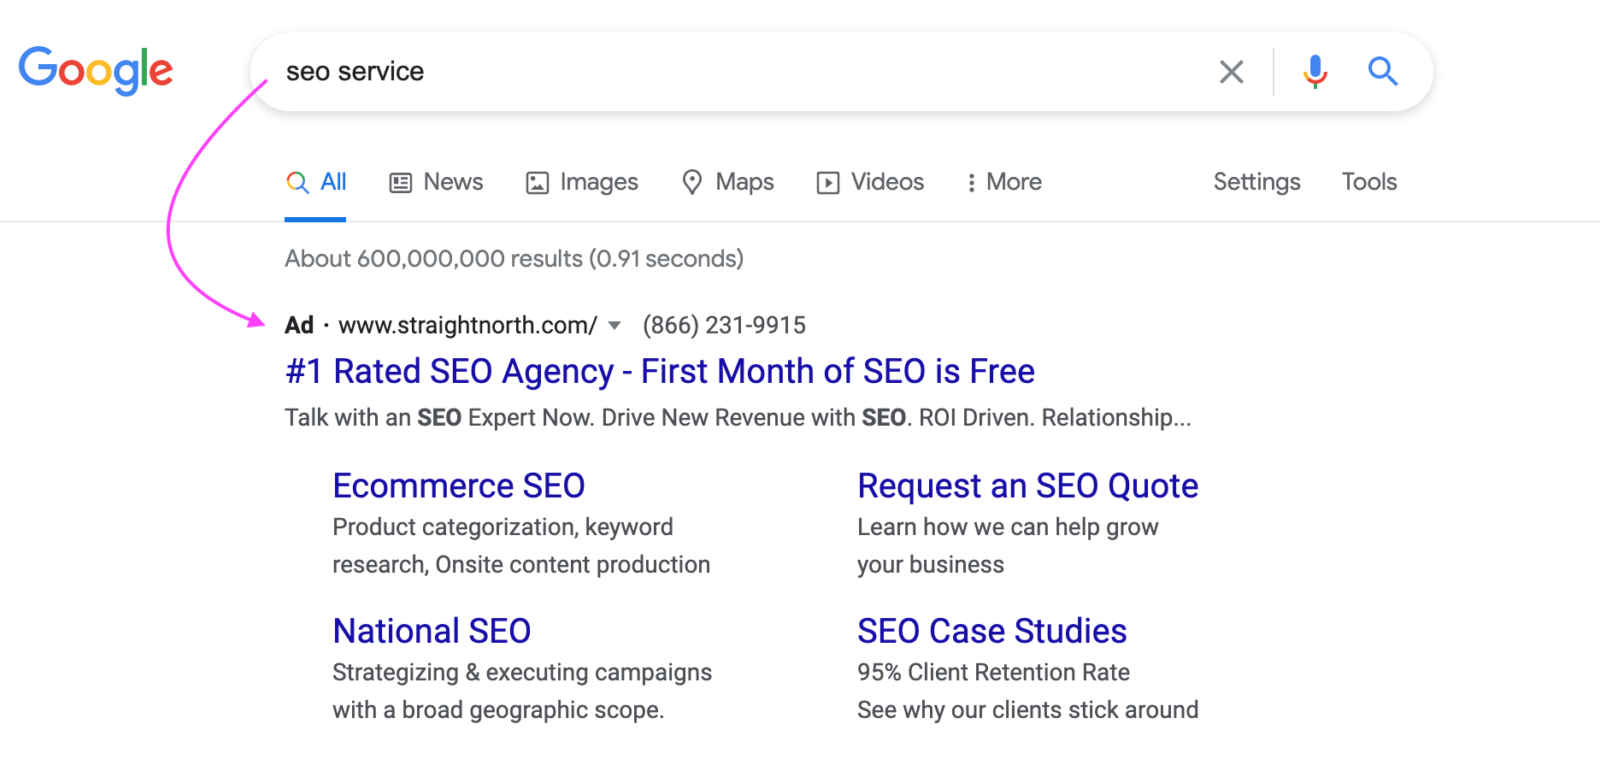This screenshot has width=1600, height=771.
Task: Click the Google logo
Action: pyautogui.click(x=96, y=70)
